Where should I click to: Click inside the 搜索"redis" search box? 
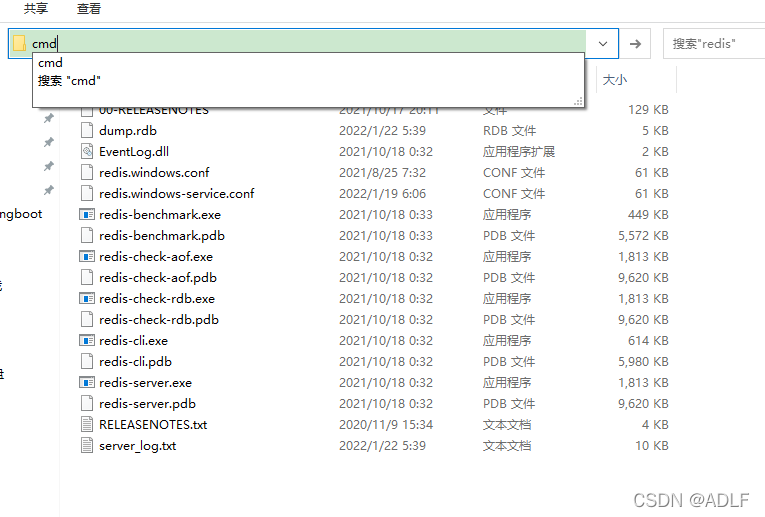[713, 44]
